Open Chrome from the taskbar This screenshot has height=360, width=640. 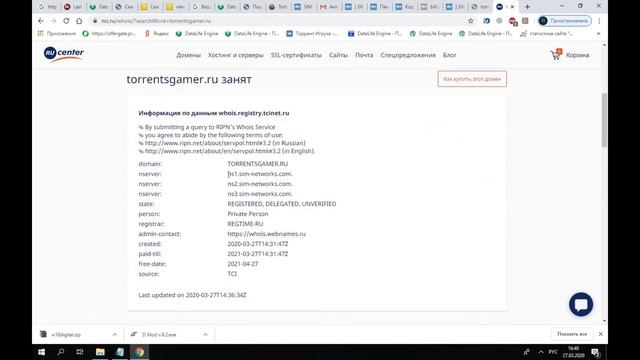tap(140, 352)
